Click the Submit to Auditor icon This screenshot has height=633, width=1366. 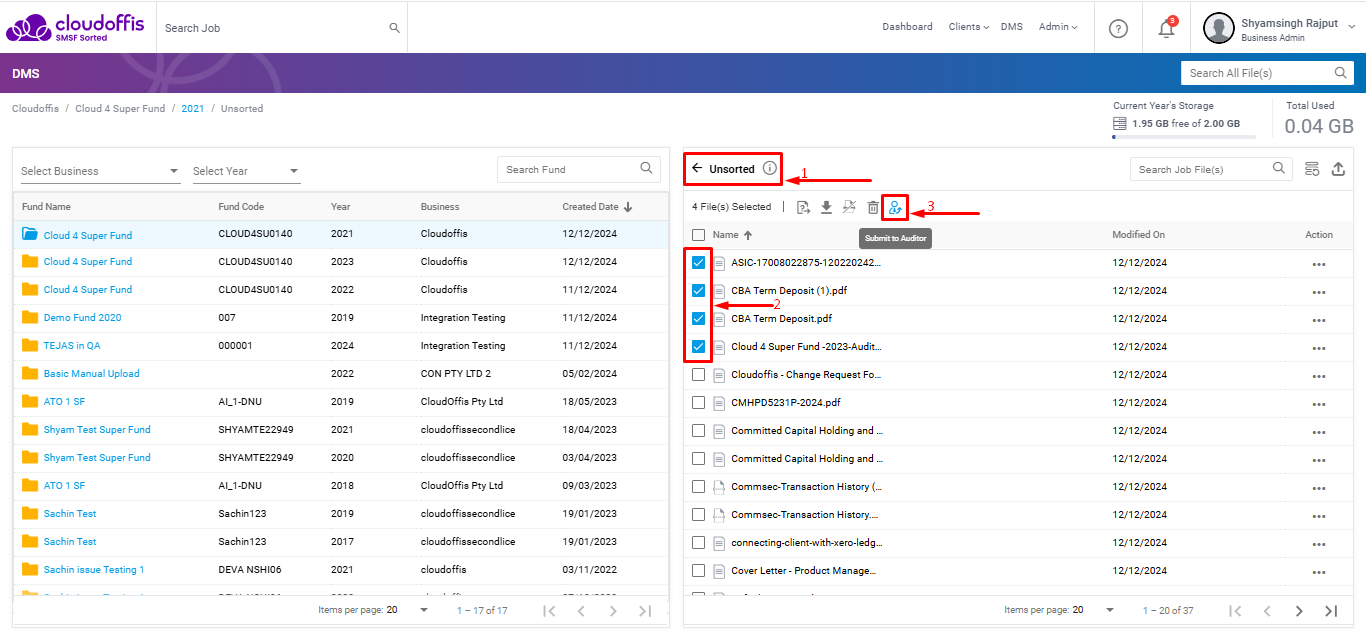pyautogui.click(x=895, y=207)
